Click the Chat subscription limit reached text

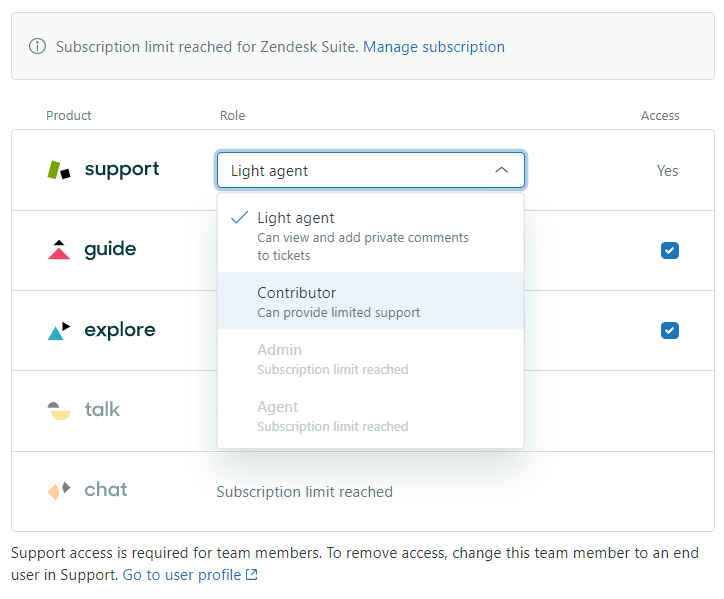coord(304,492)
